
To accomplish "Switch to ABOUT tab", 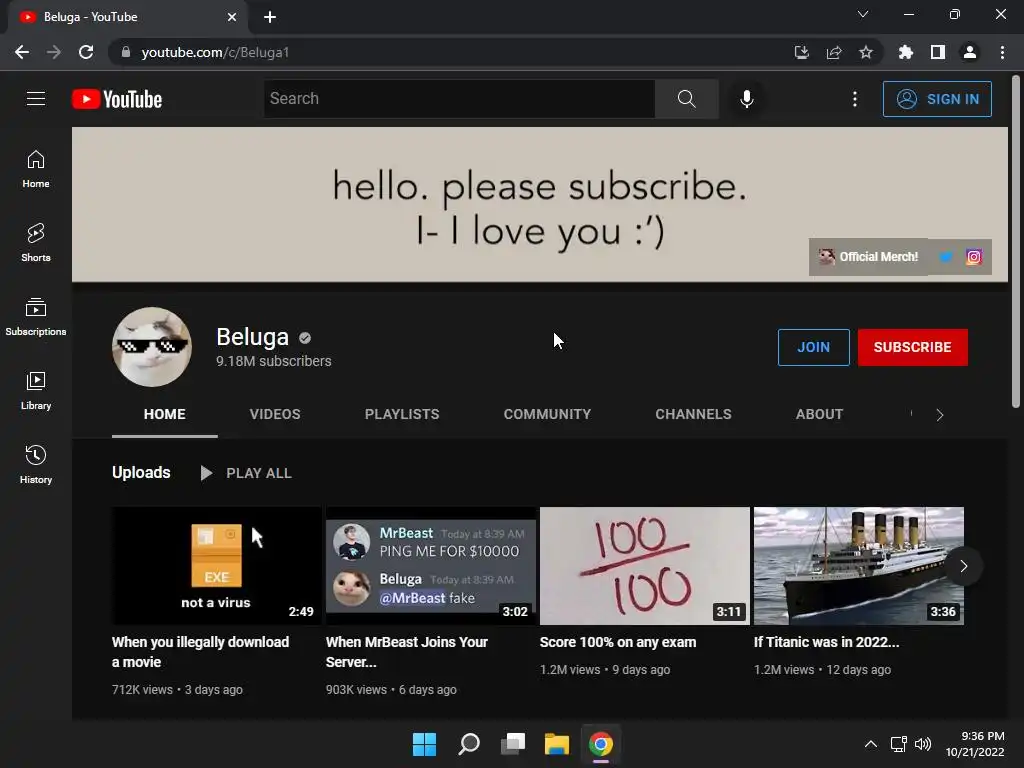I will click(820, 414).
